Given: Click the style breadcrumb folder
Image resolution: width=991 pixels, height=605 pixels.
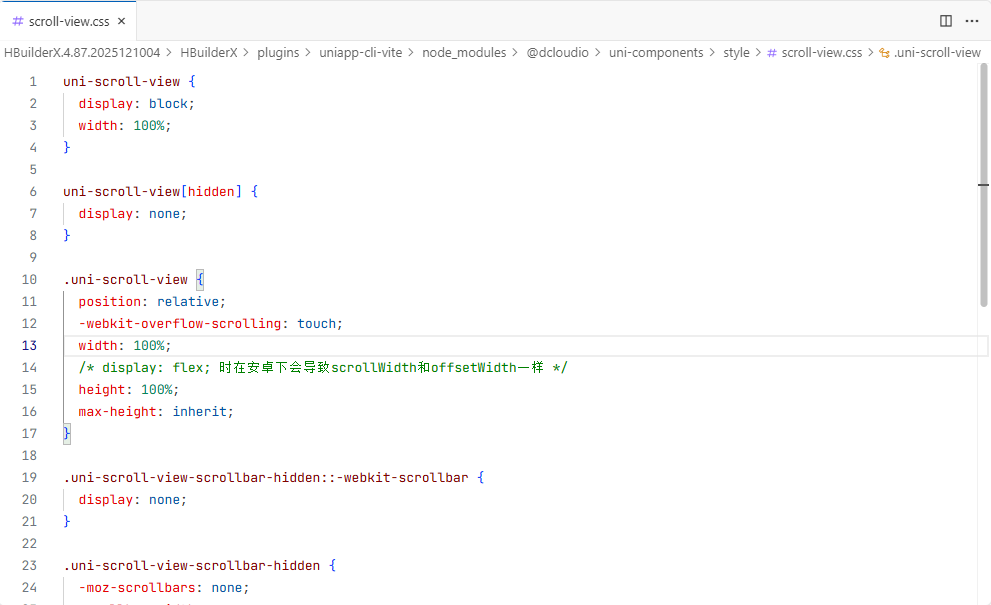Looking at the screenshot, I should [x=736, y=52].
